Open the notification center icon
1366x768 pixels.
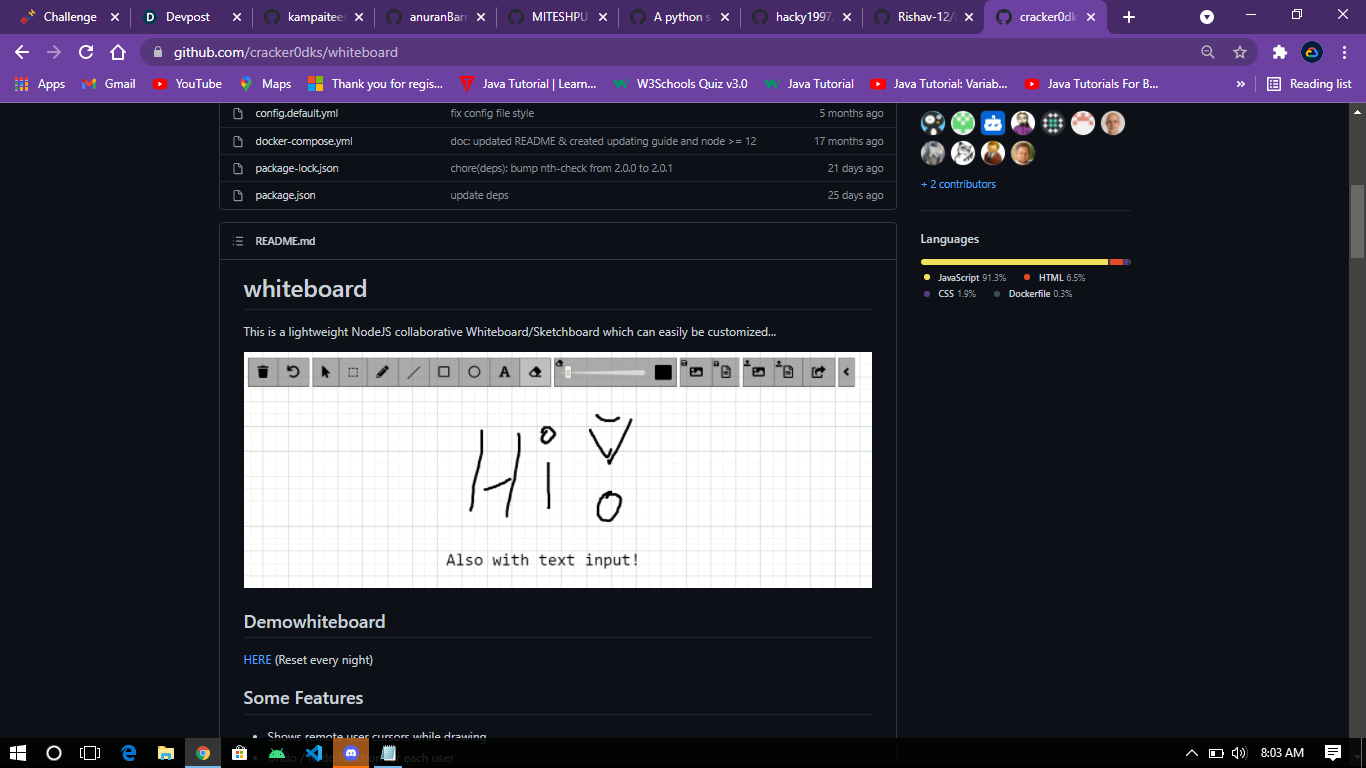coord(1333,753)
